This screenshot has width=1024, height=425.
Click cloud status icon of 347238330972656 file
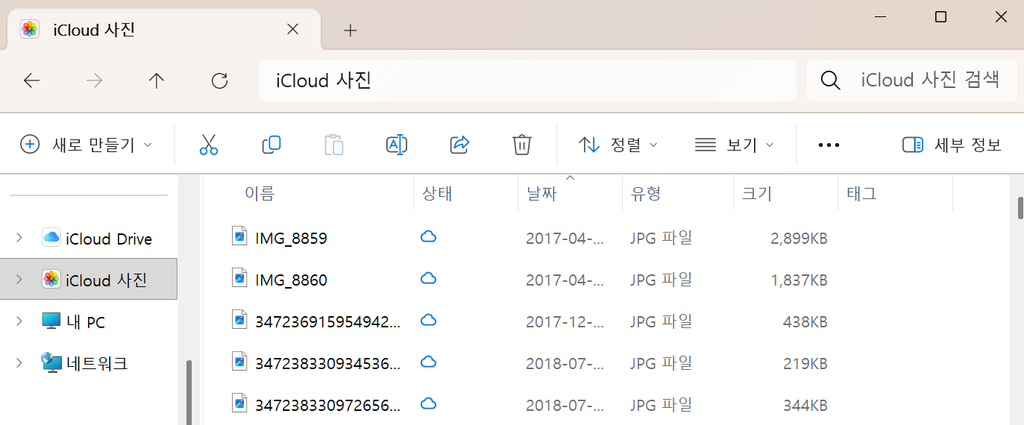pos(428,403)
